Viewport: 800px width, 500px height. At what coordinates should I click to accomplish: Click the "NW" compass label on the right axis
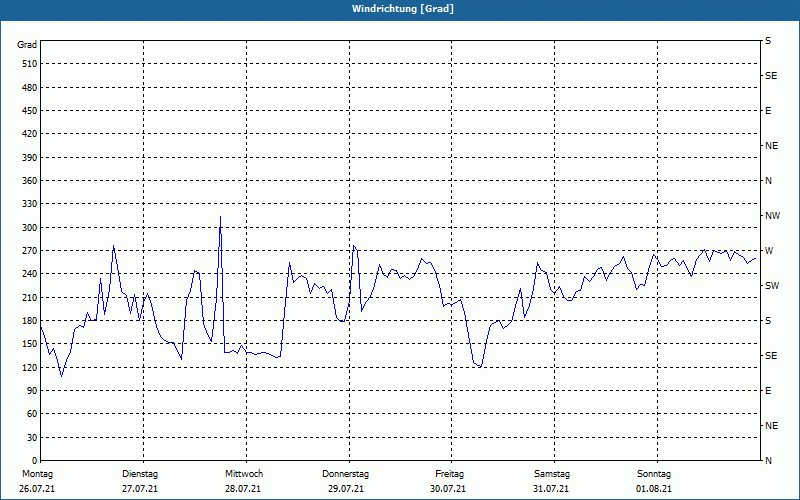[x=772, y=216]
